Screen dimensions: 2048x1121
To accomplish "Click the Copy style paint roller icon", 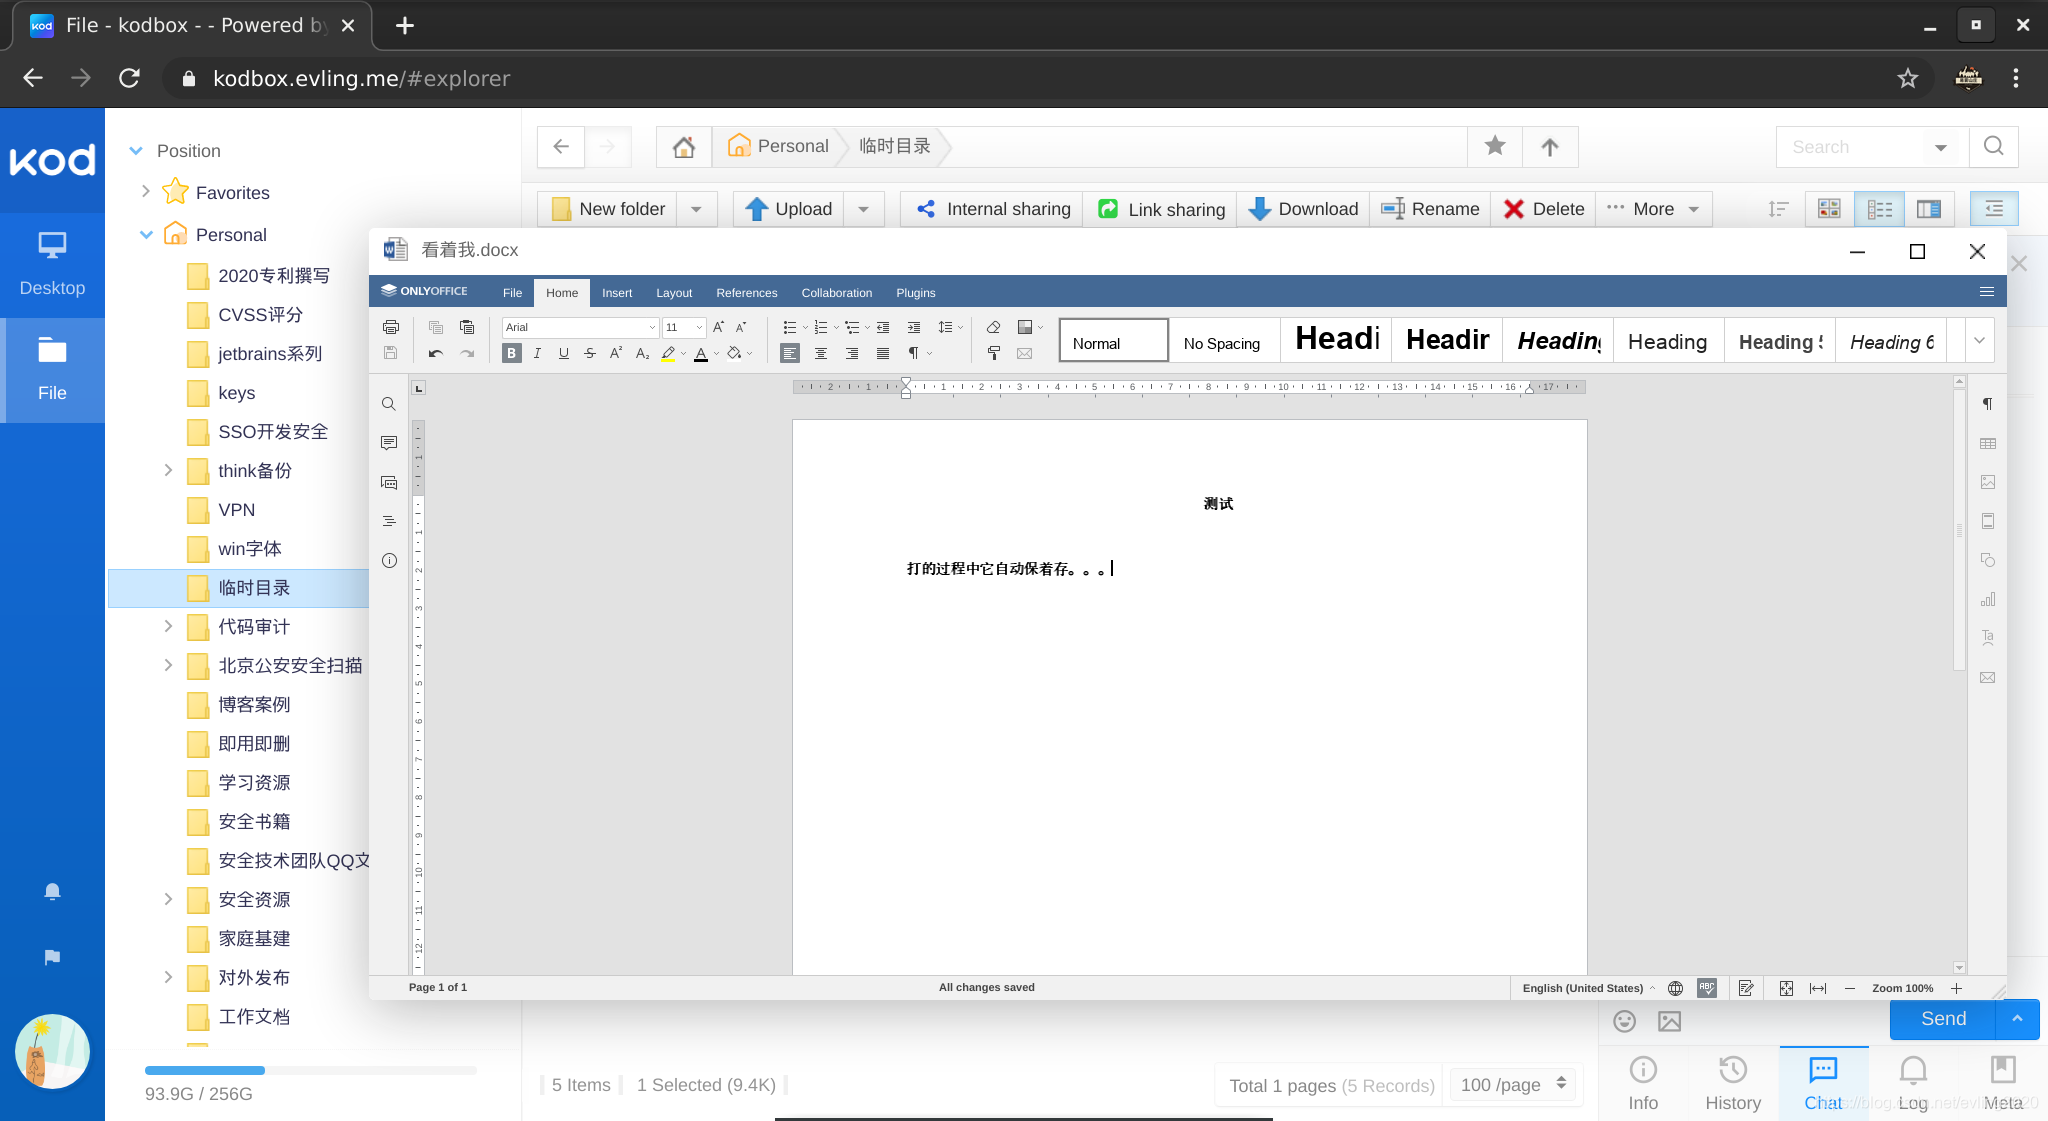I will (x=993, y=353).
